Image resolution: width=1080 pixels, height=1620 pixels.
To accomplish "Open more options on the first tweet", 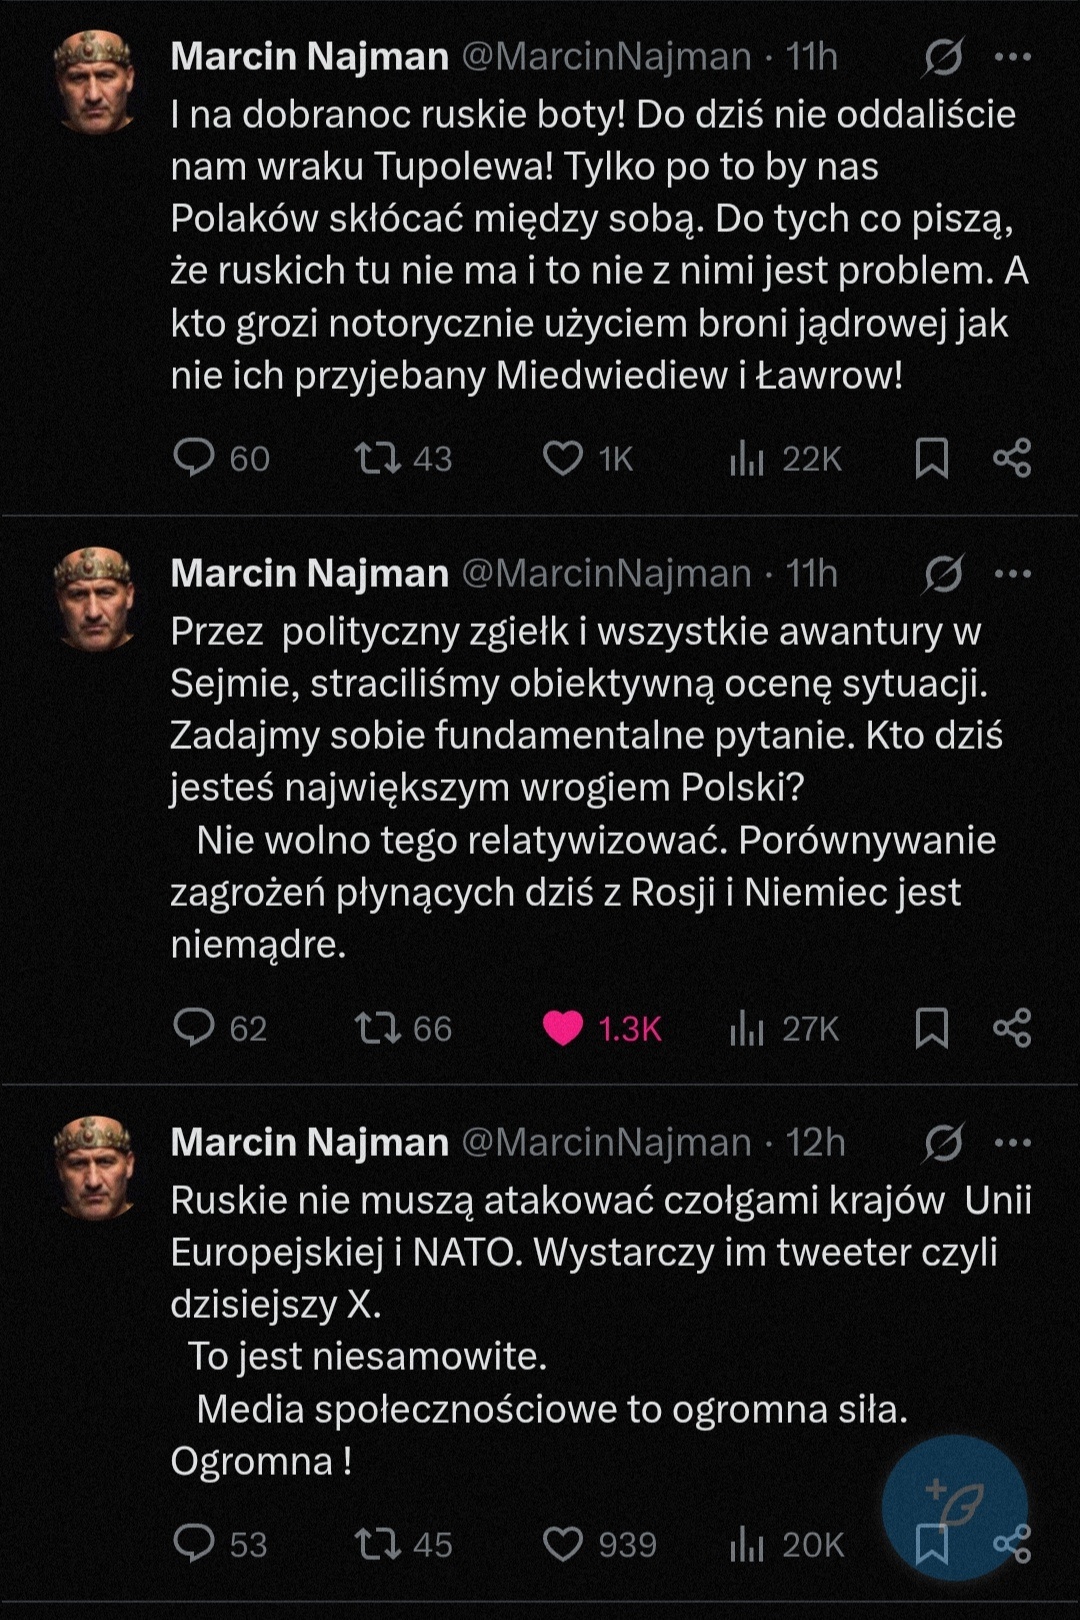I will (1013, 57).
